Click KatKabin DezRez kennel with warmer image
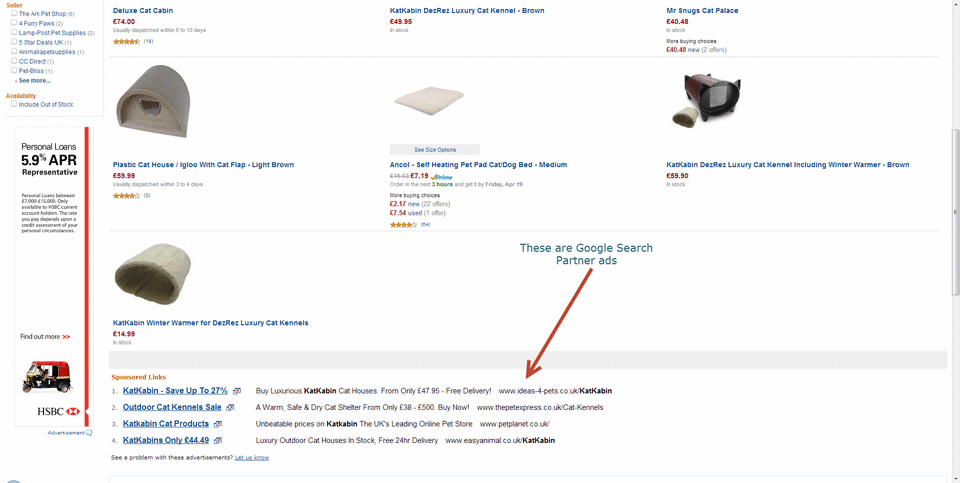Image resolution: width=960 pixels, height=483 pixels. pos(709,101)
